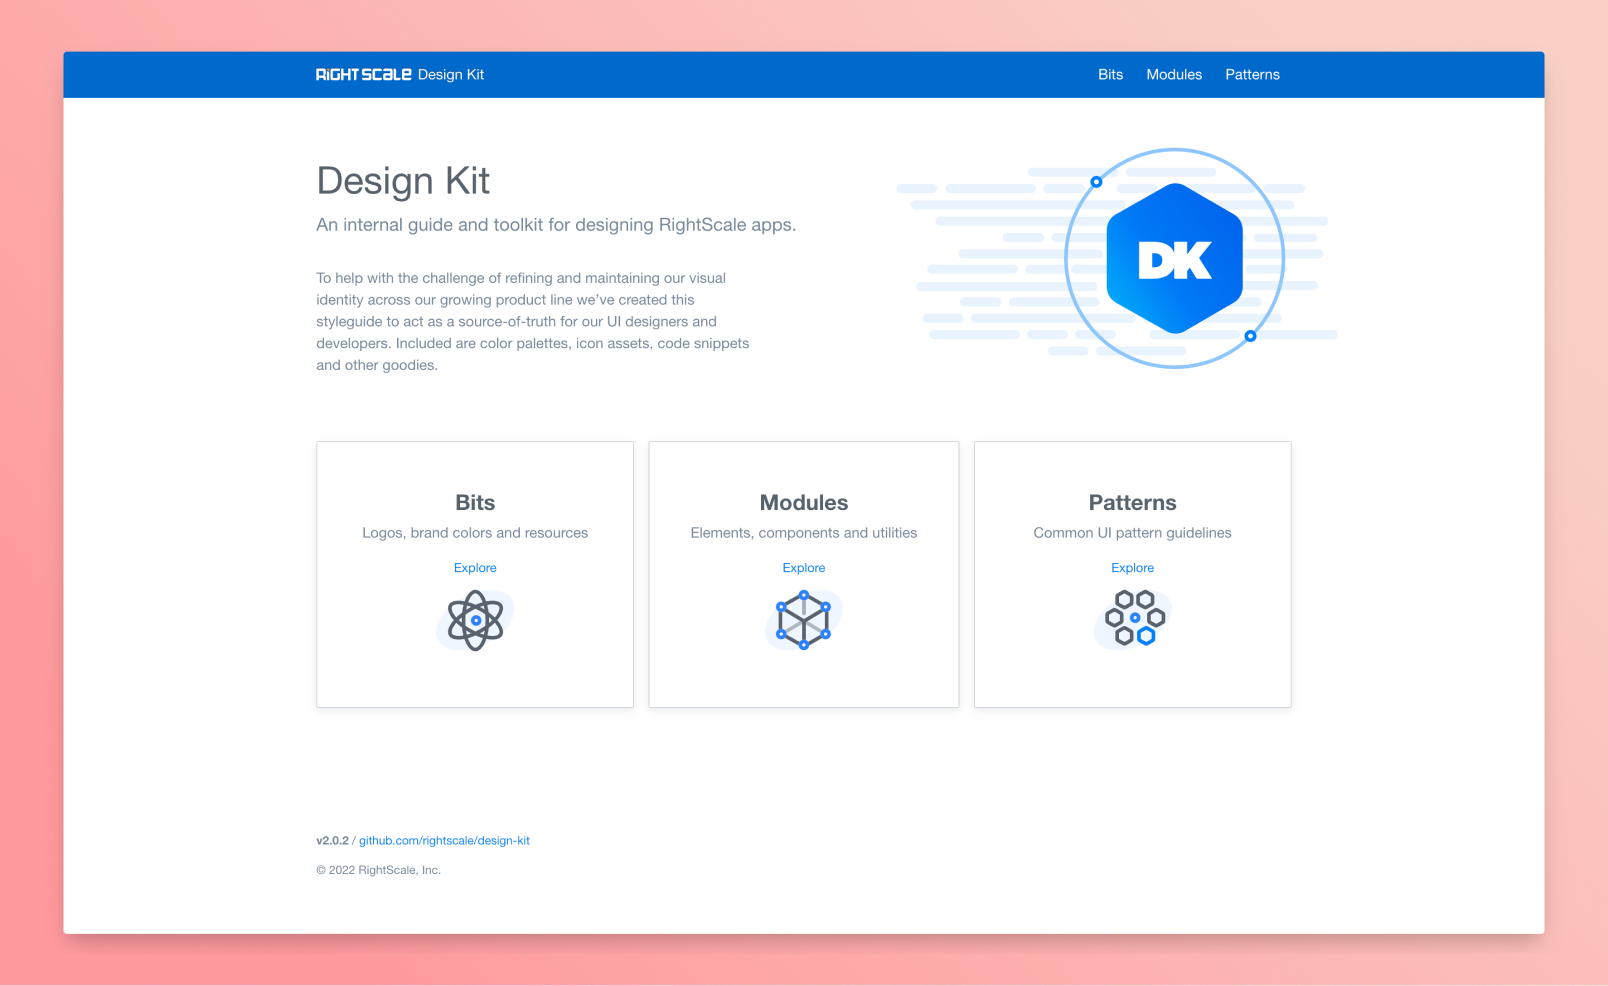Click the © 2022 RightScale, Inc. text
This screenshot has height=986, width=1608.
point(378,870)
